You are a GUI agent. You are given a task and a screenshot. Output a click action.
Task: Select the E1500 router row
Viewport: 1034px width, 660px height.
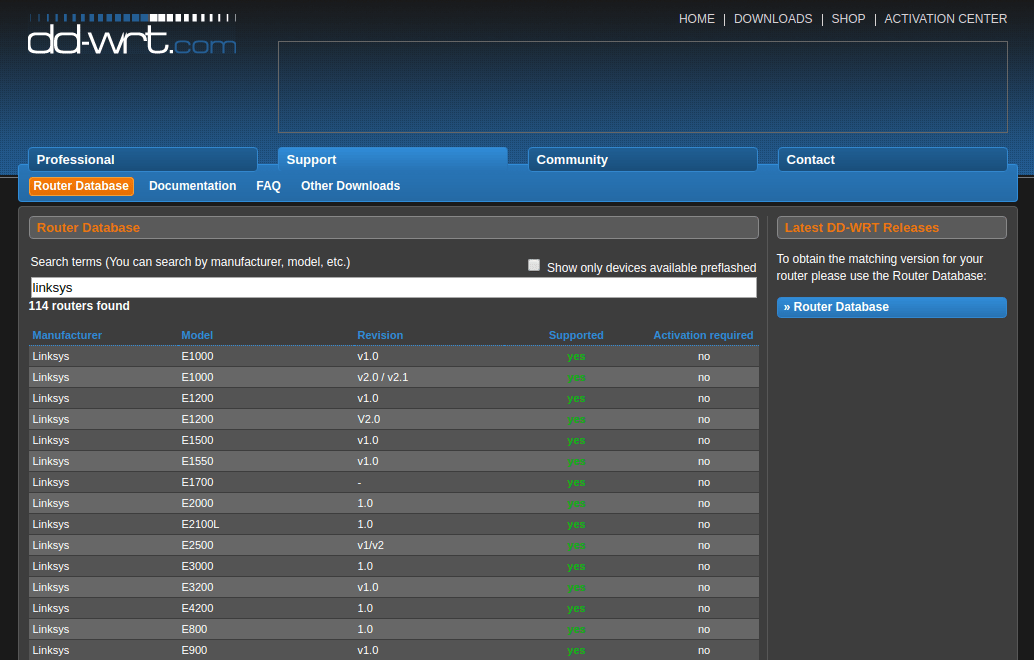point(394,440)
